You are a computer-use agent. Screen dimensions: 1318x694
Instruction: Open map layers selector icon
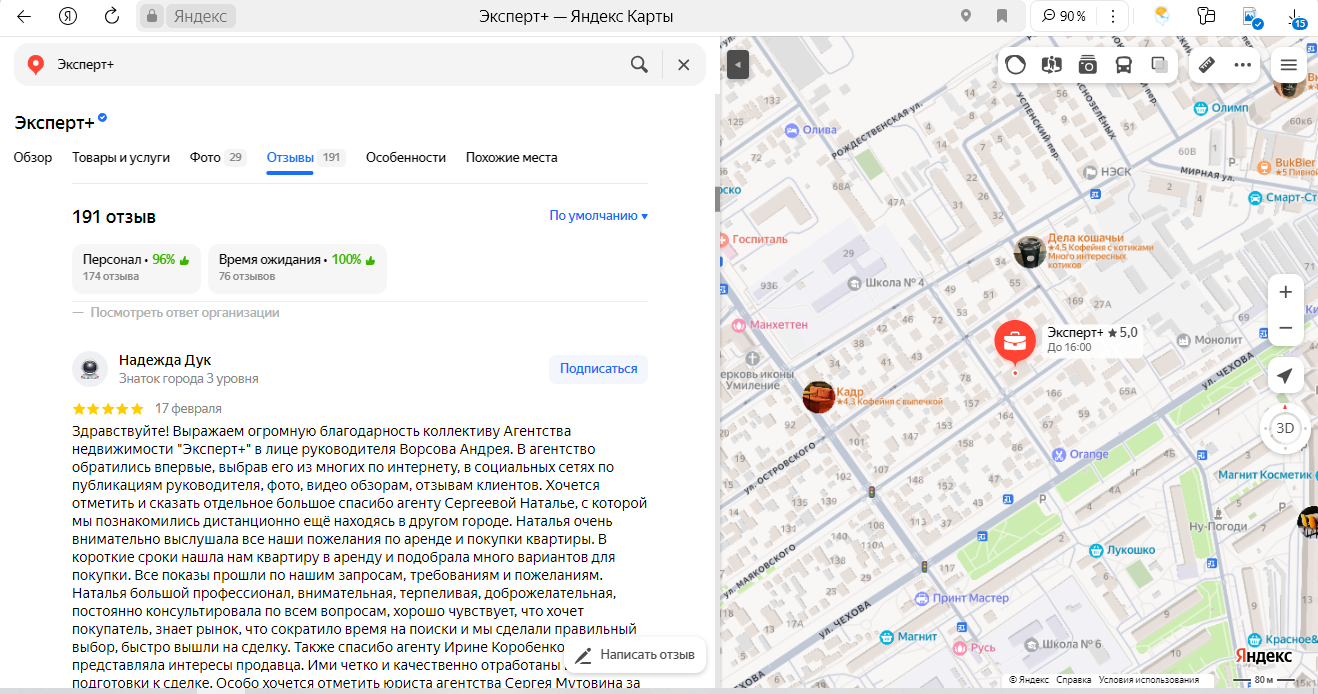click(1159, 65)
